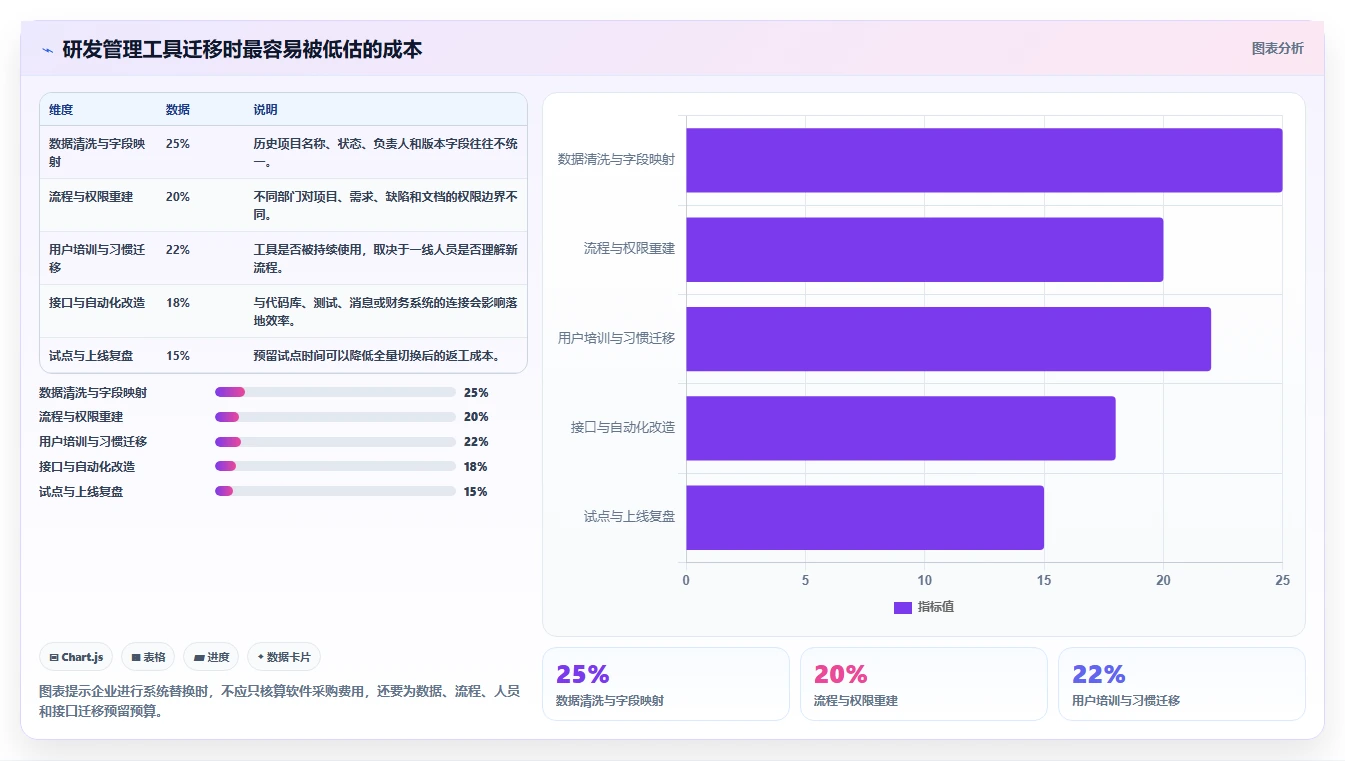Click the chart bar for 用户培训与习惯迁移
This screenshot has width=1345, height=761.
(948, 339)
